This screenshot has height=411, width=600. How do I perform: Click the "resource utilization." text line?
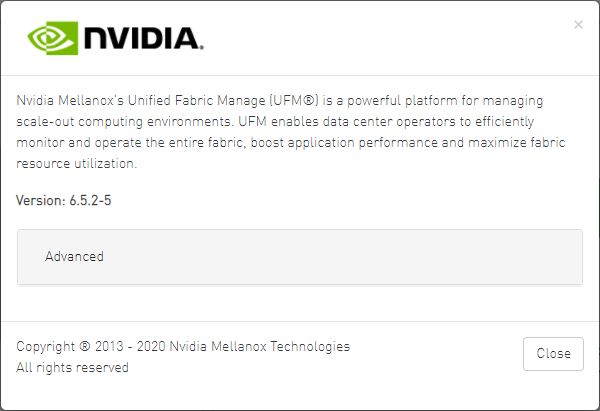click(76, 164)
